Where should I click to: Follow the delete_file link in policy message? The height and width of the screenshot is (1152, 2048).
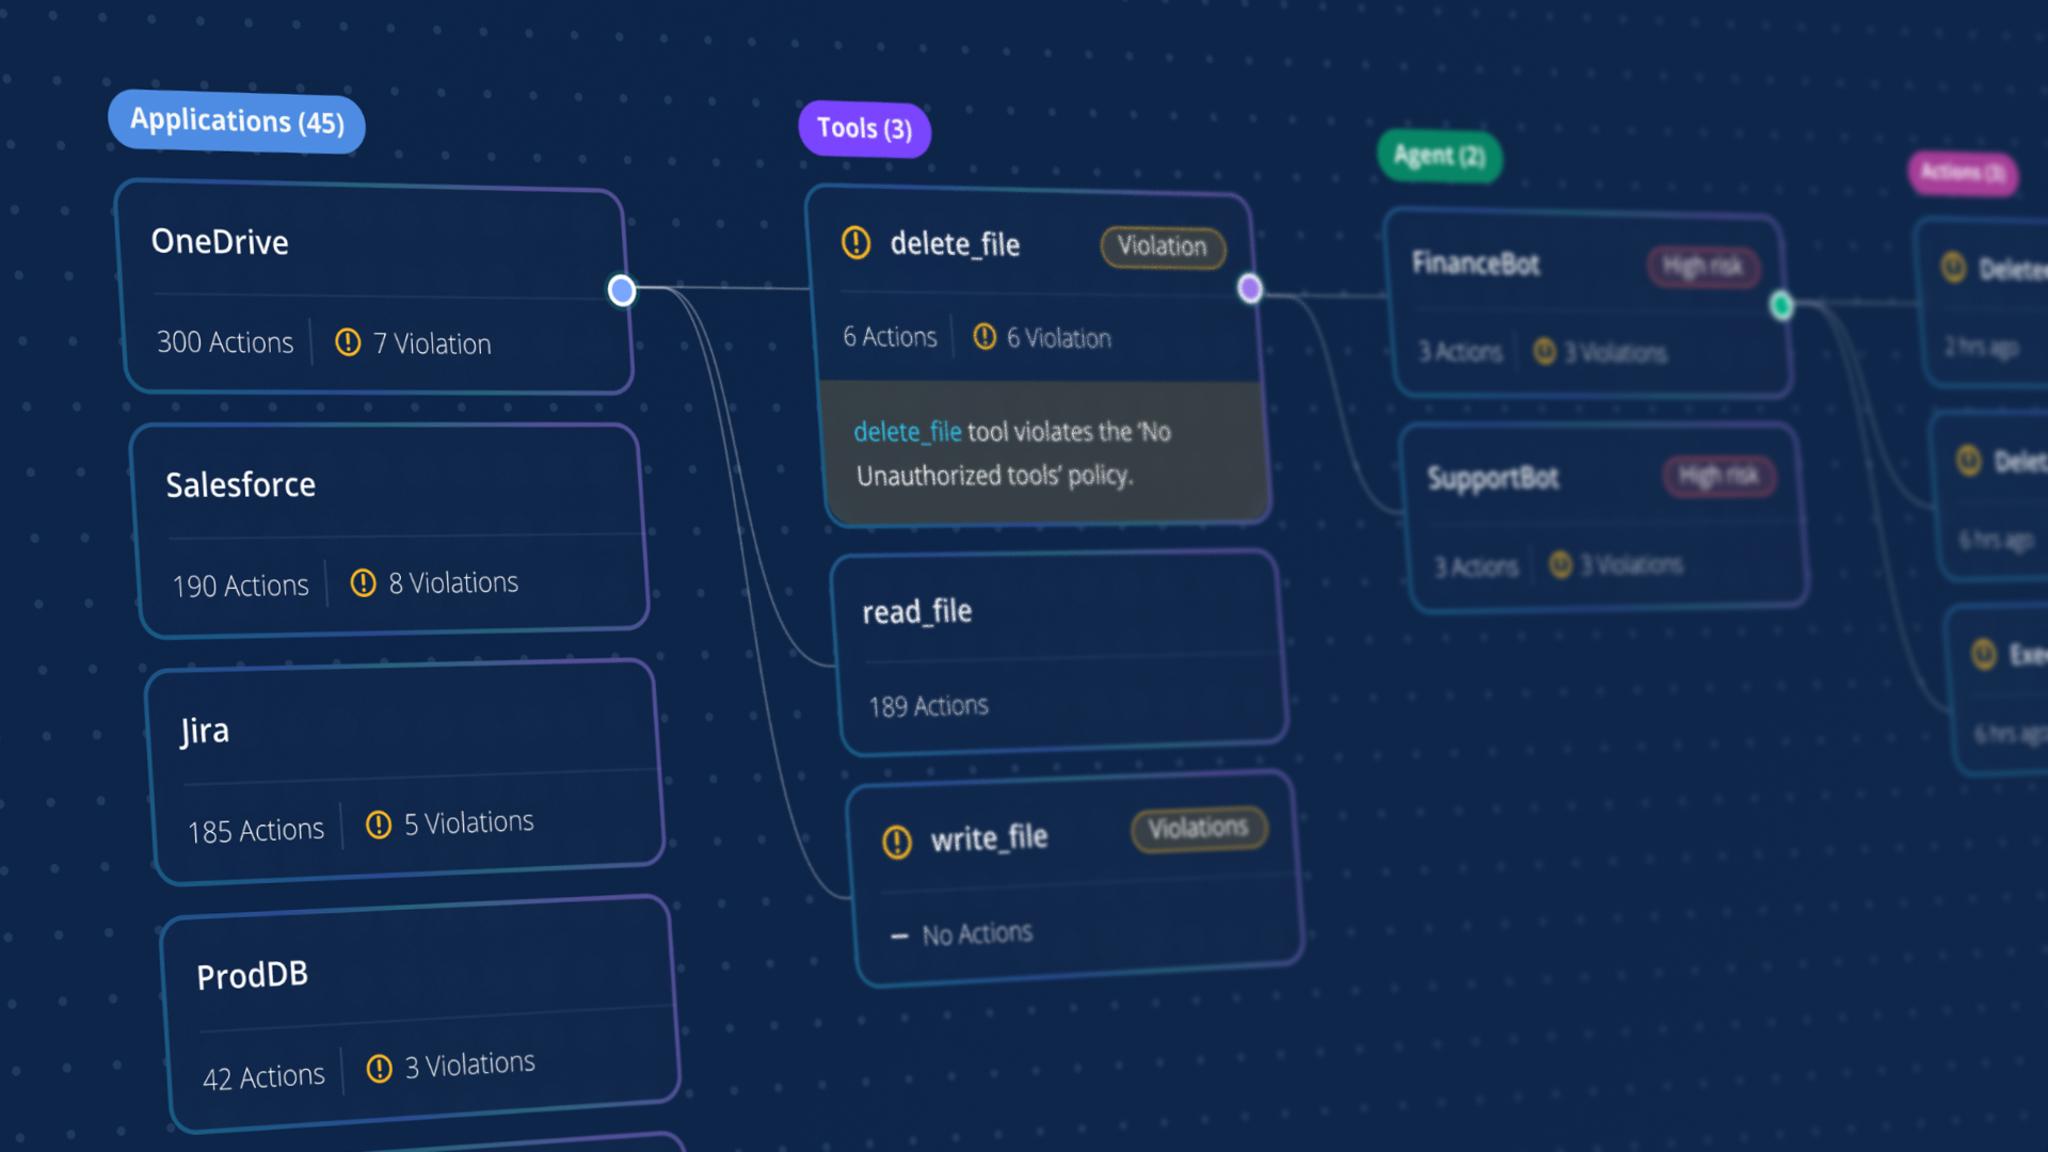907,432
